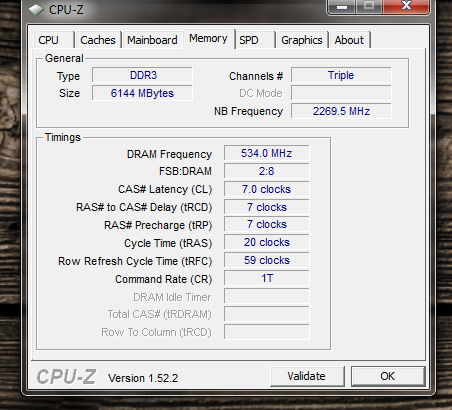Click the empty DRAM Idle Timer field

[267, 297]
